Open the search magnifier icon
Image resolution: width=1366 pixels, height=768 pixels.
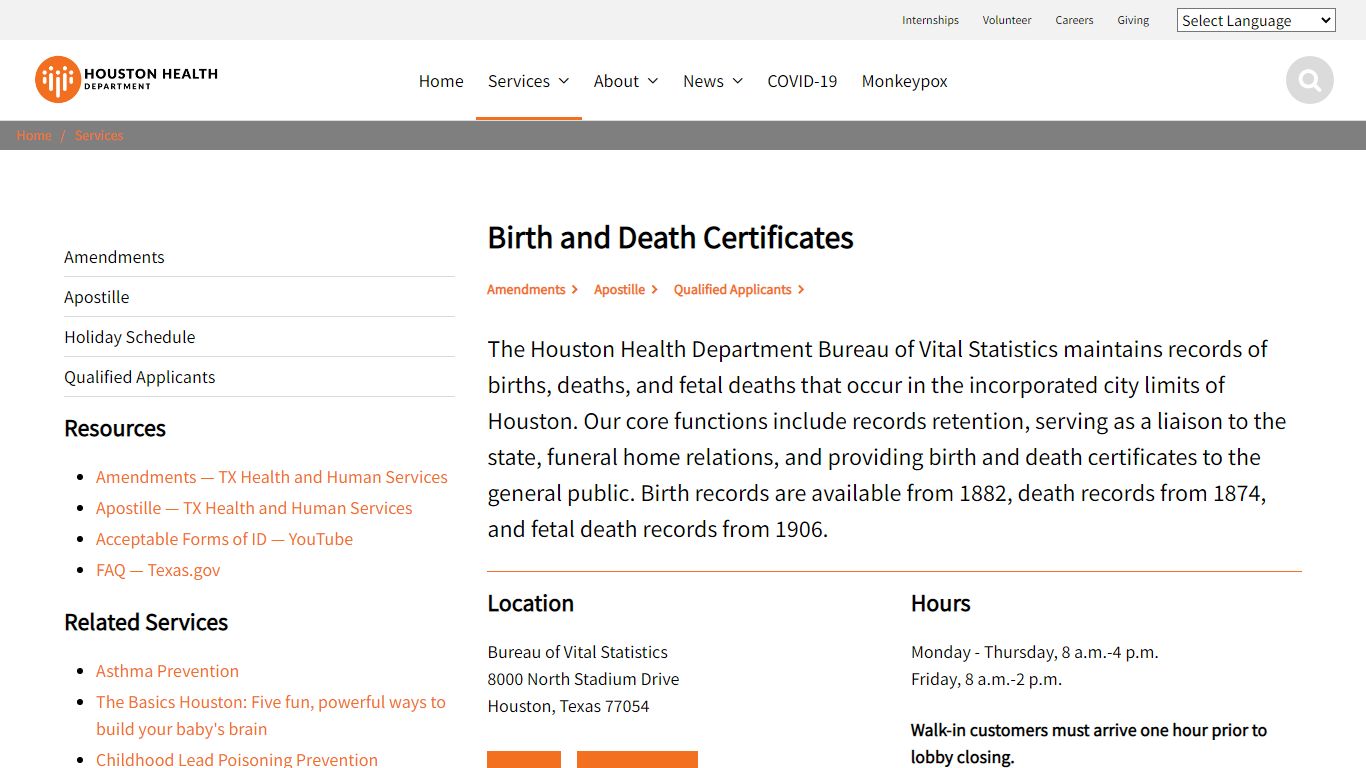tap(1310, 80)
